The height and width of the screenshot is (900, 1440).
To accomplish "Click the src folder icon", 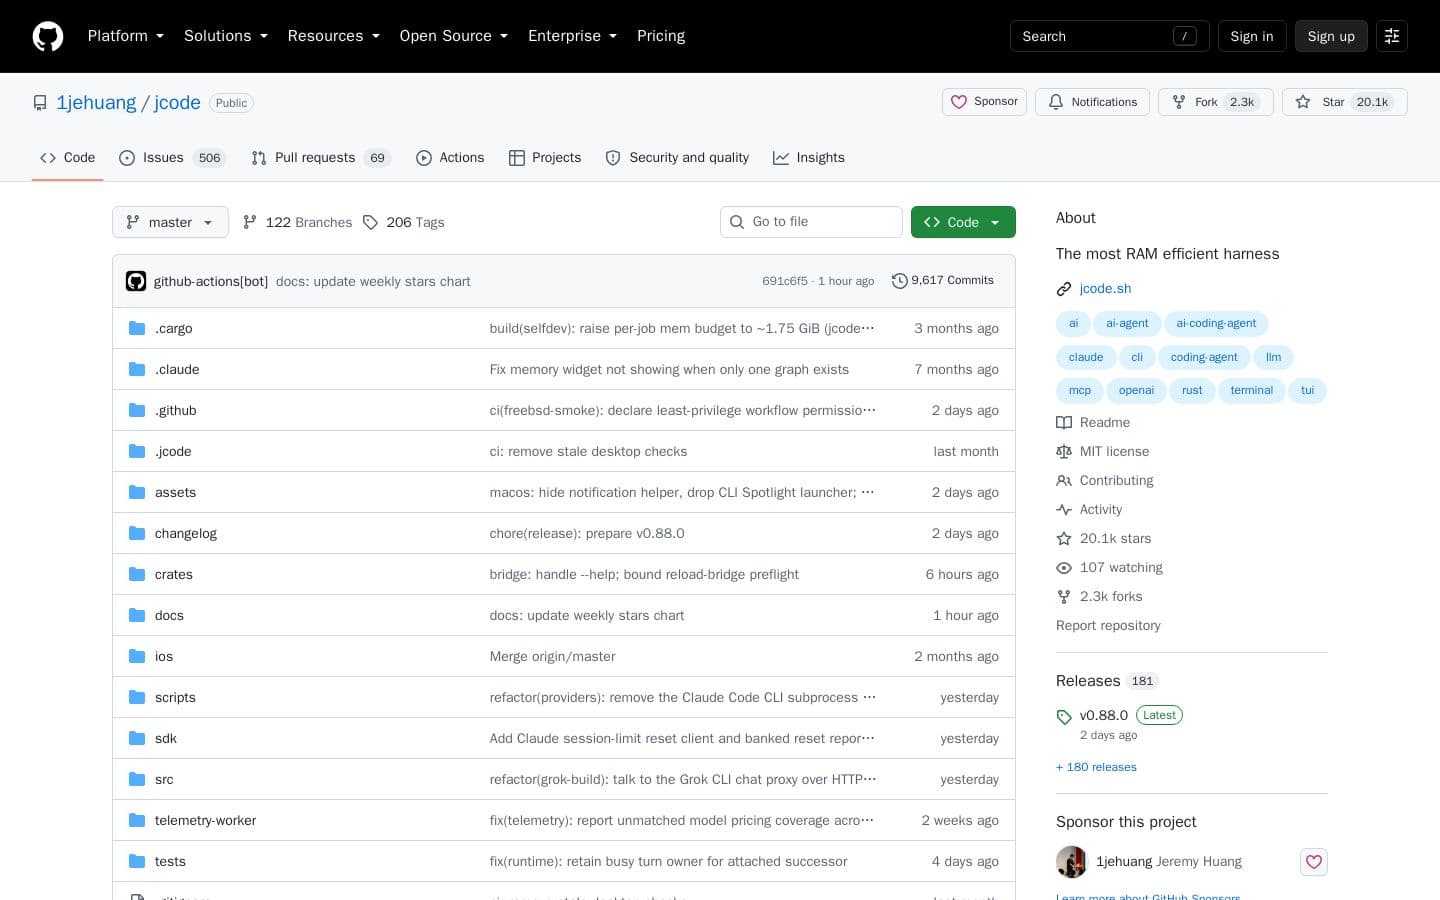I will (x=137, y=779).
